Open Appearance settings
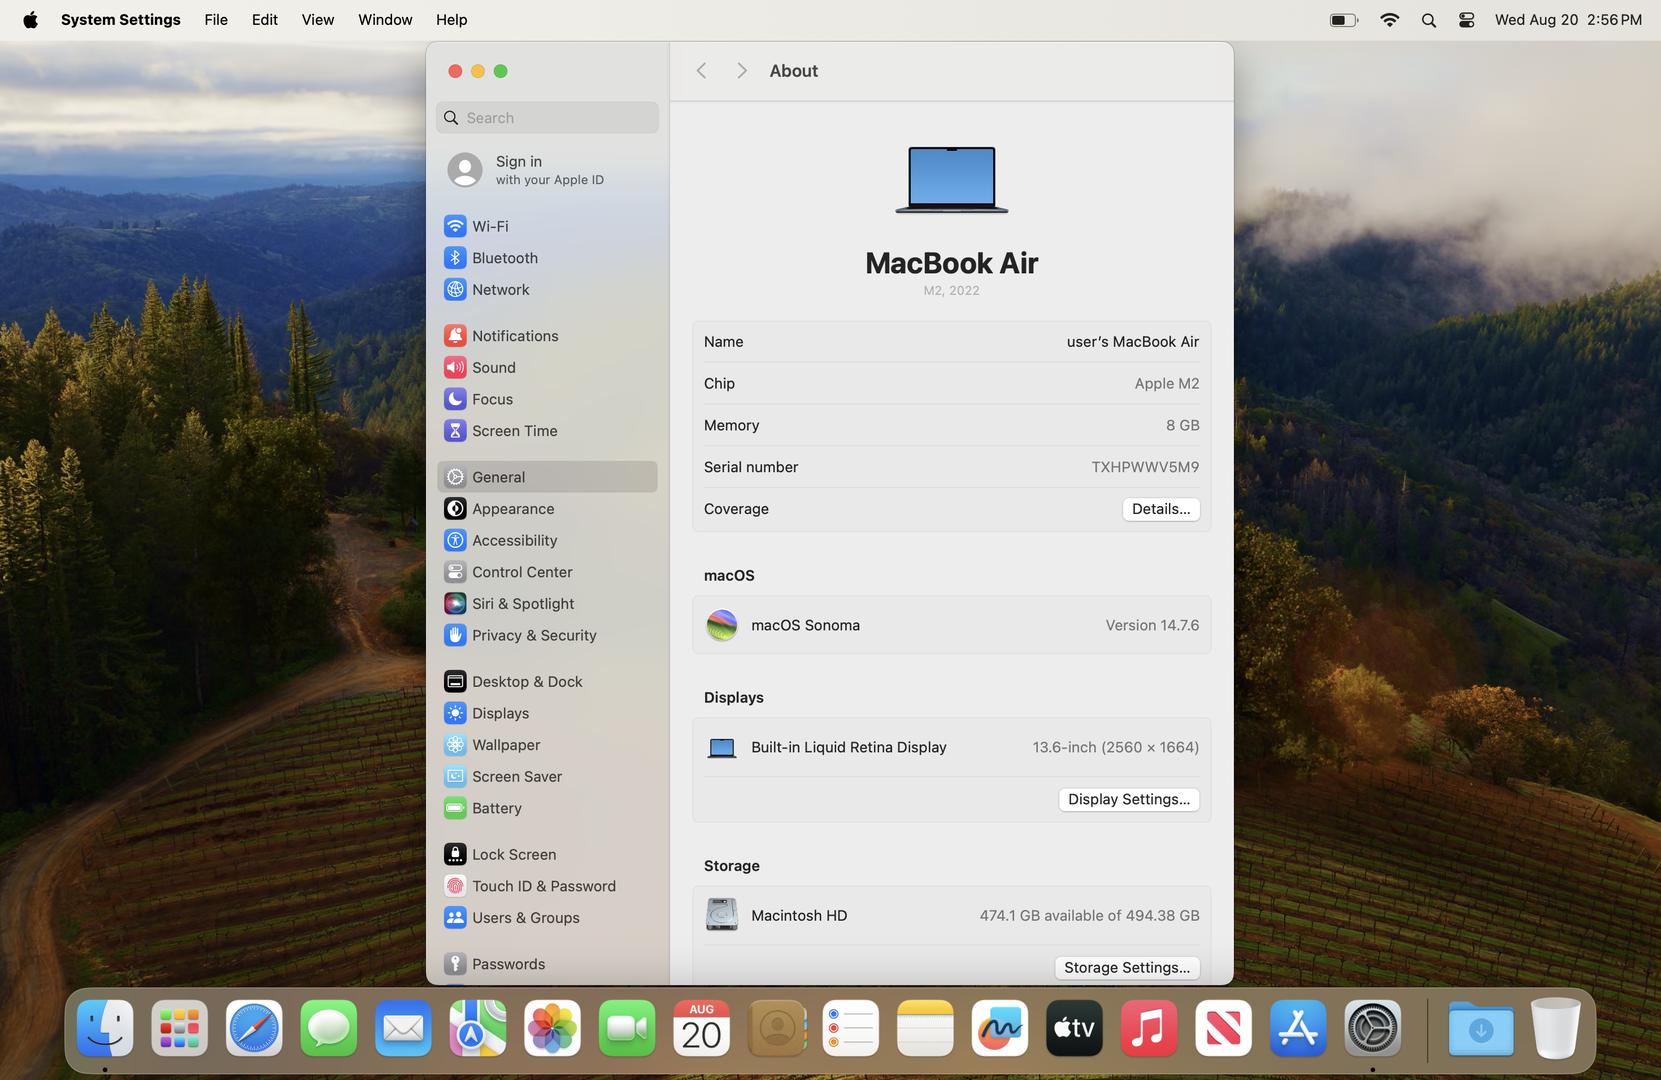1661x1080 pixels. [546, 509]
